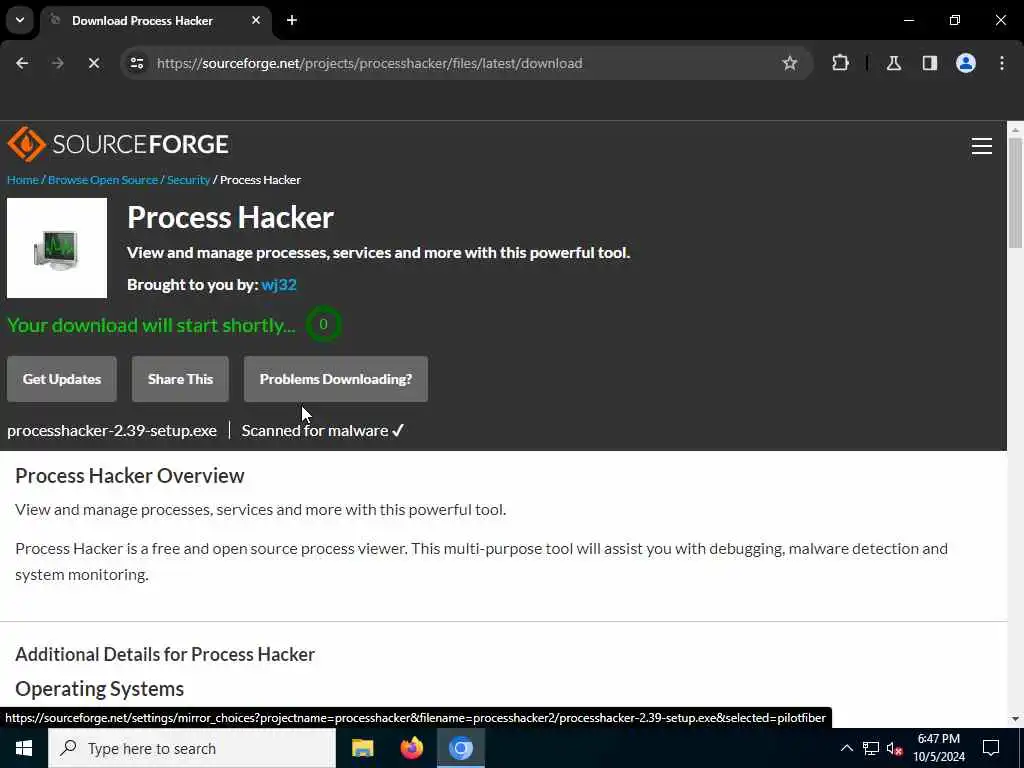Switch to Chrome in the taskbar
Screen dimensions: 1024x768
pyautogui.click(x=460, y=748)
